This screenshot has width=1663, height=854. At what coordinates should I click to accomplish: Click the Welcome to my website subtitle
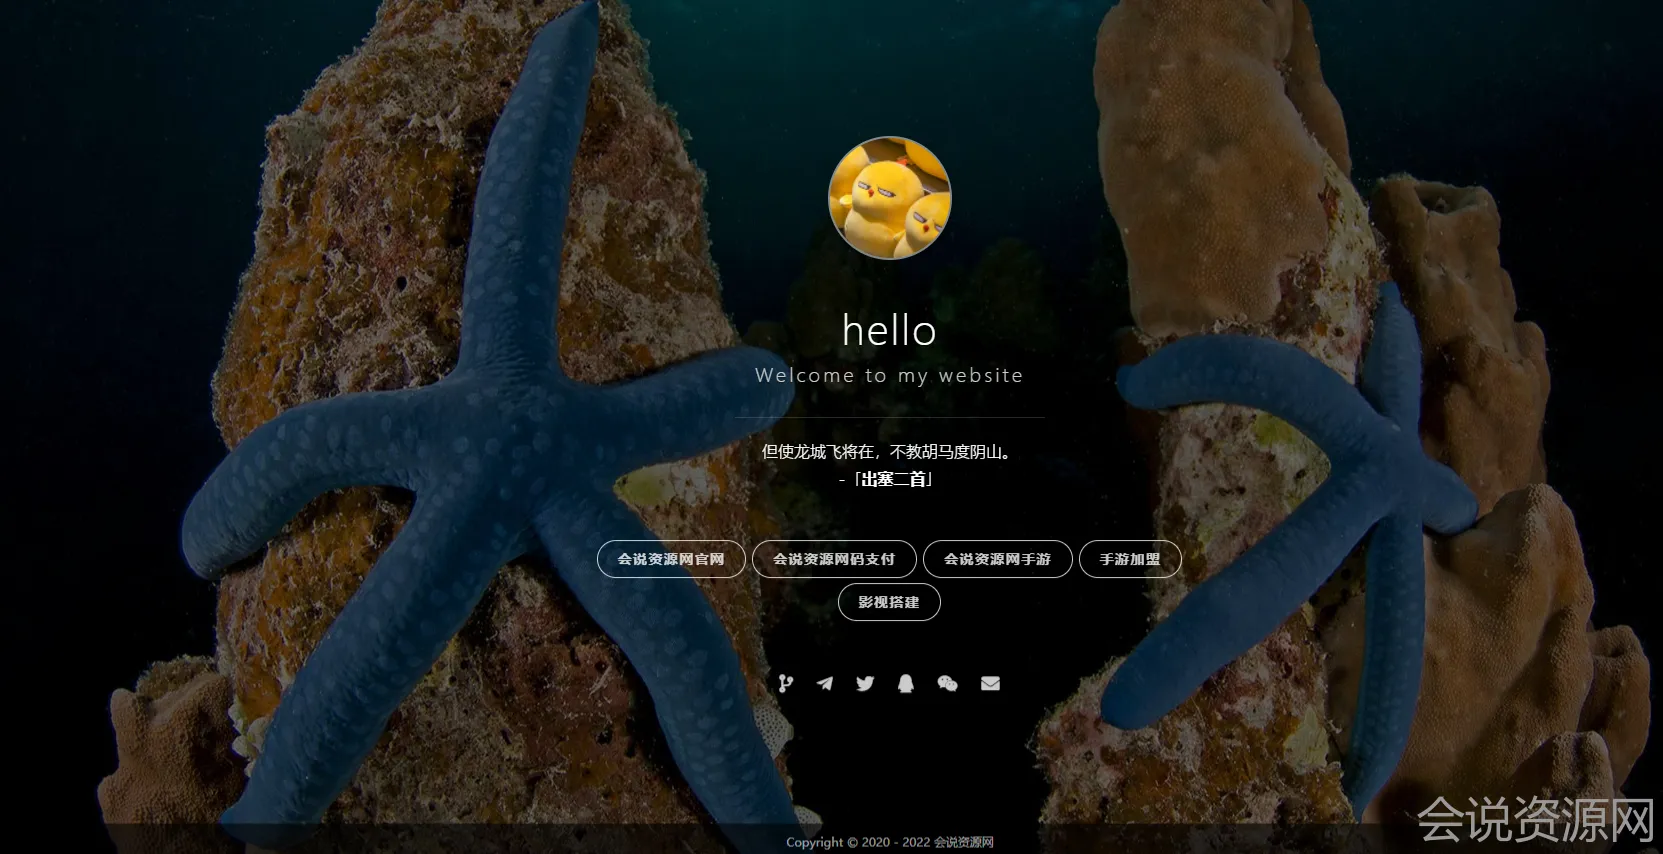(889, 376)
